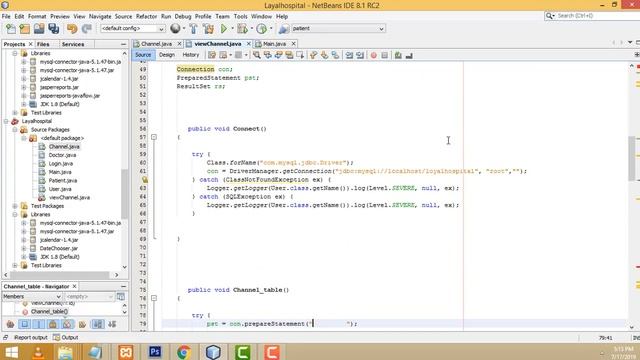Viewport: 640px width, 360px height.
Task: Click the Last Edit icon in editor toolbar
Action: point(212,55)
